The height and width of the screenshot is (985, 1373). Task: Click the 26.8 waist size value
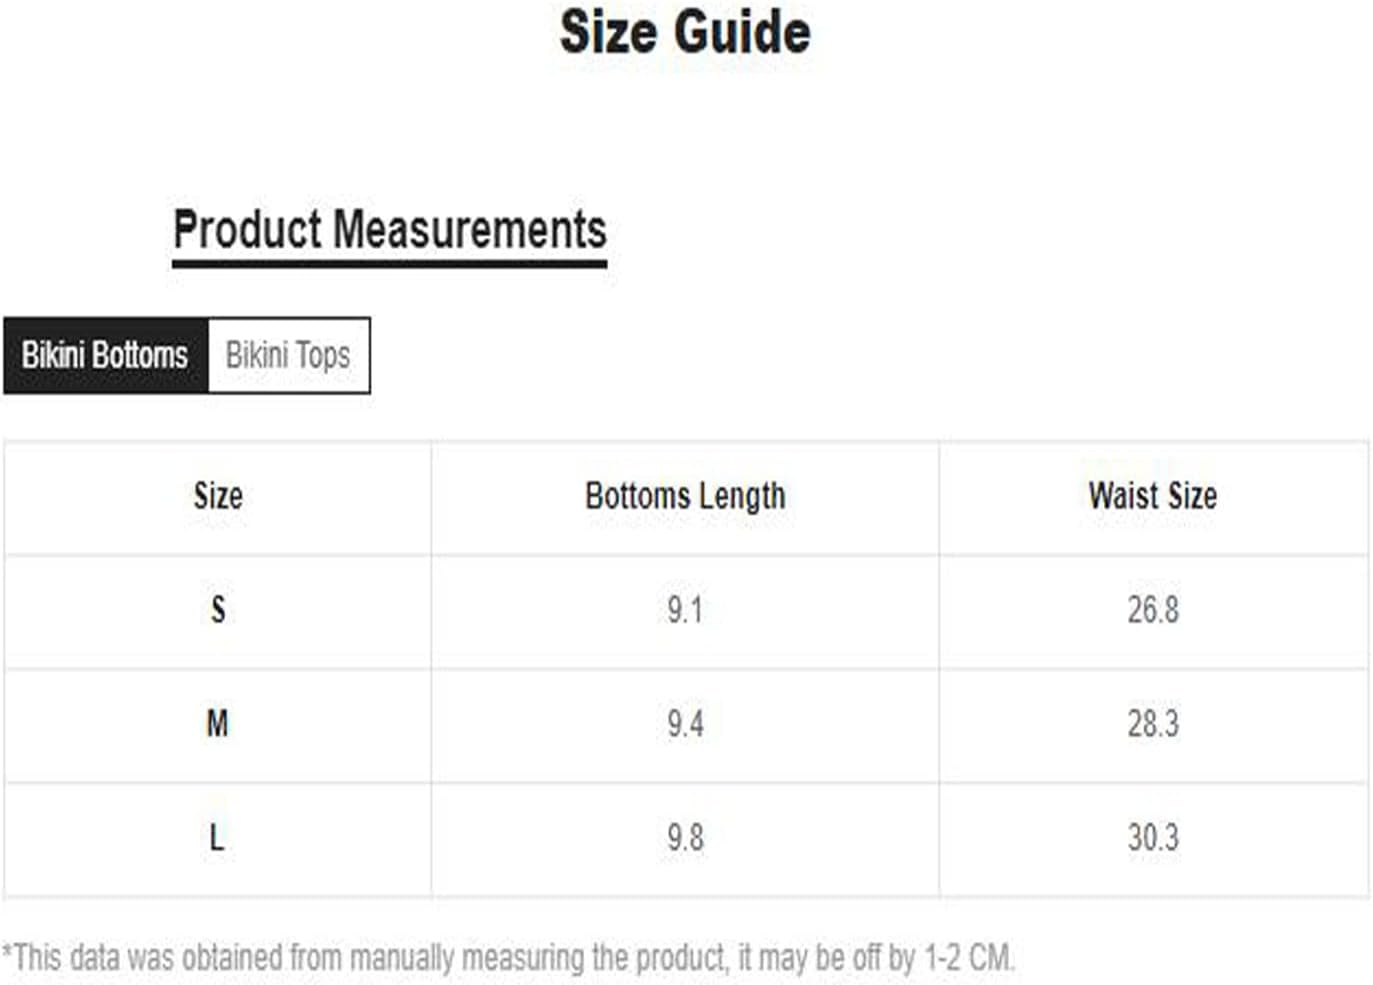[1153, 610]
